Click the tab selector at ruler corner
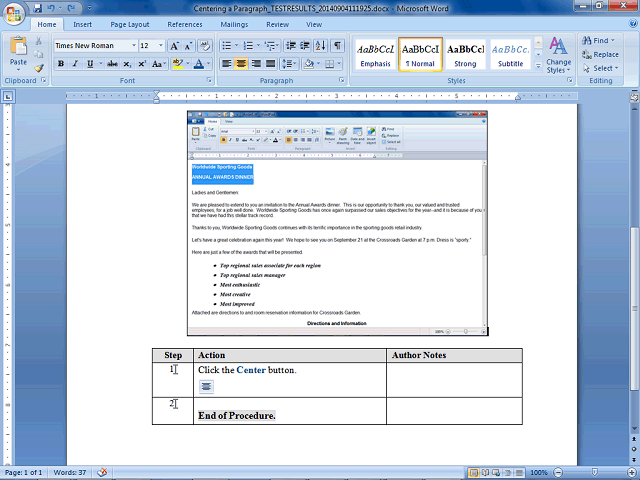Image resolution: width=640 pixels, height=480 pixels. click(8, 97)
